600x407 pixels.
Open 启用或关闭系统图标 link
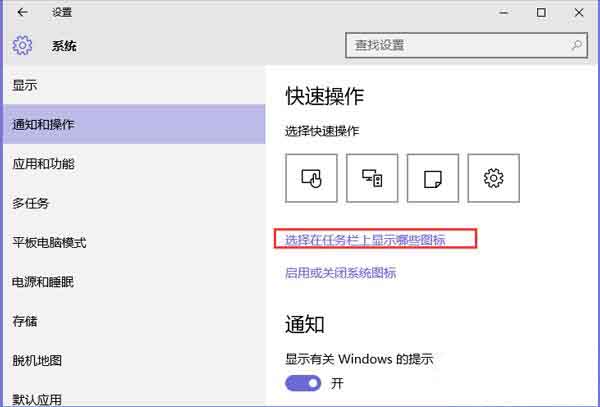(340, 273)
